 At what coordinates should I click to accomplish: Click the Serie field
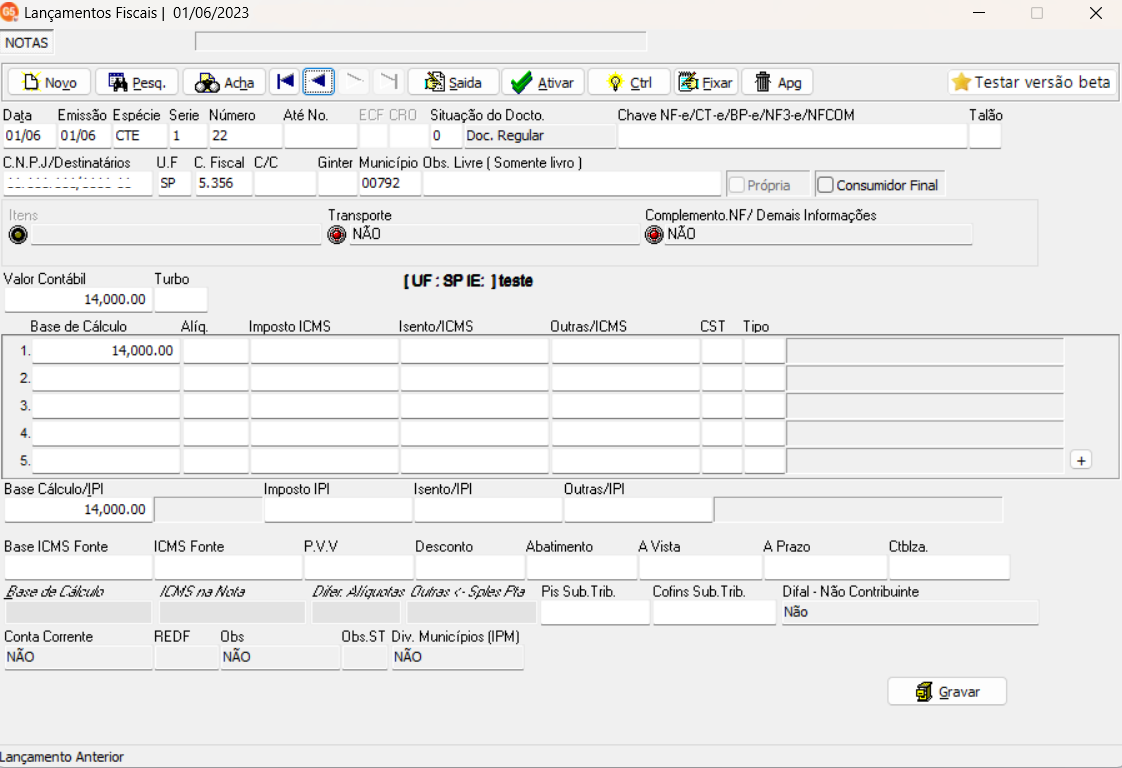pyautogui.click(x=187, y=135)
